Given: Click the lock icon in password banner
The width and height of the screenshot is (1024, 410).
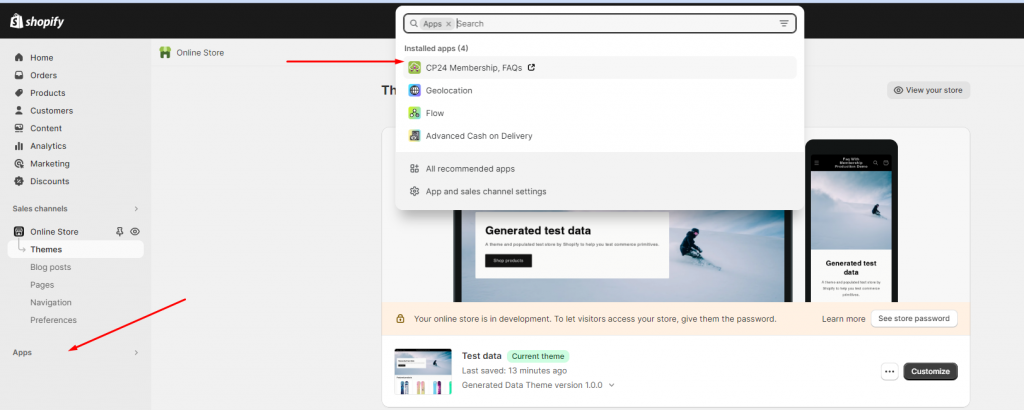Looking at the screenshot, I should point(400,319).
